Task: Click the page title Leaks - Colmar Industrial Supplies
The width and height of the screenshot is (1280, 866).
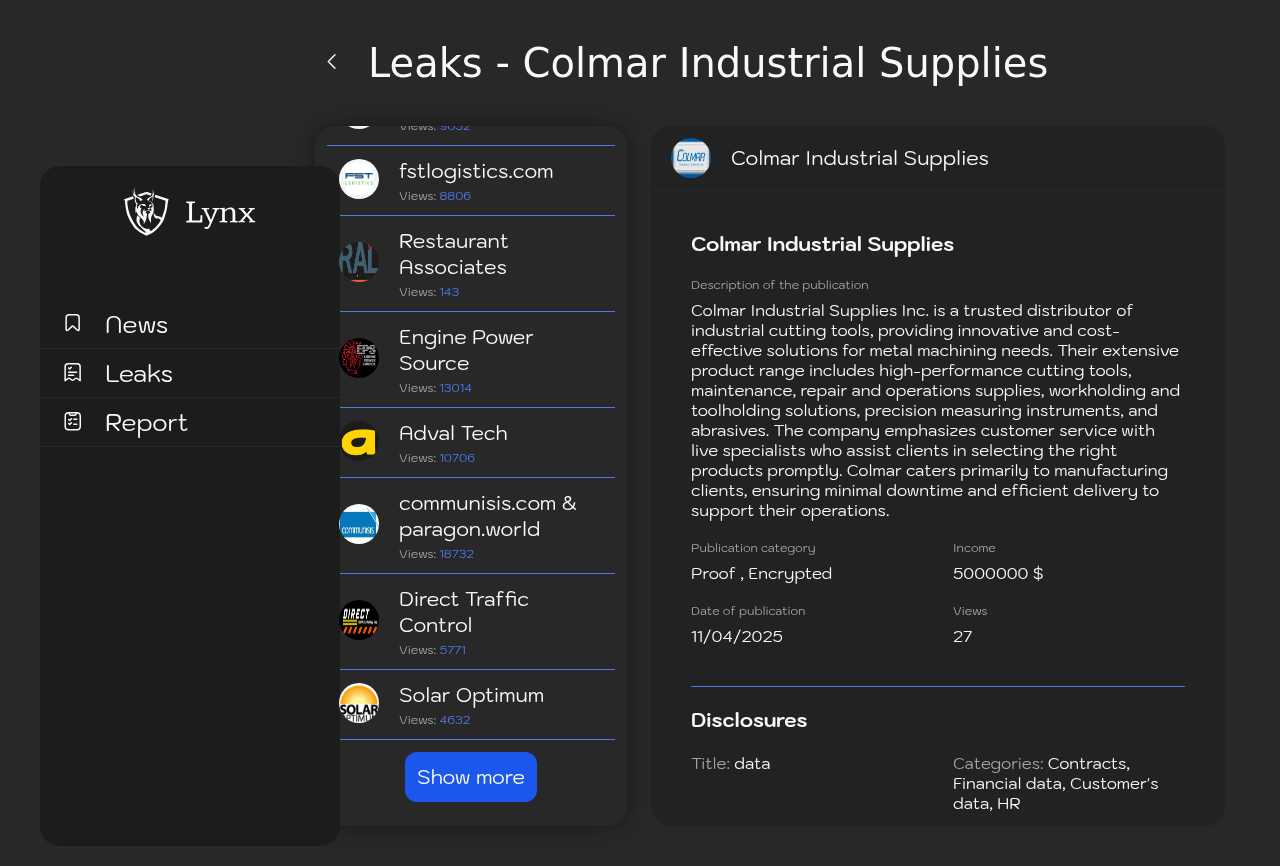Action: (708, 63)
